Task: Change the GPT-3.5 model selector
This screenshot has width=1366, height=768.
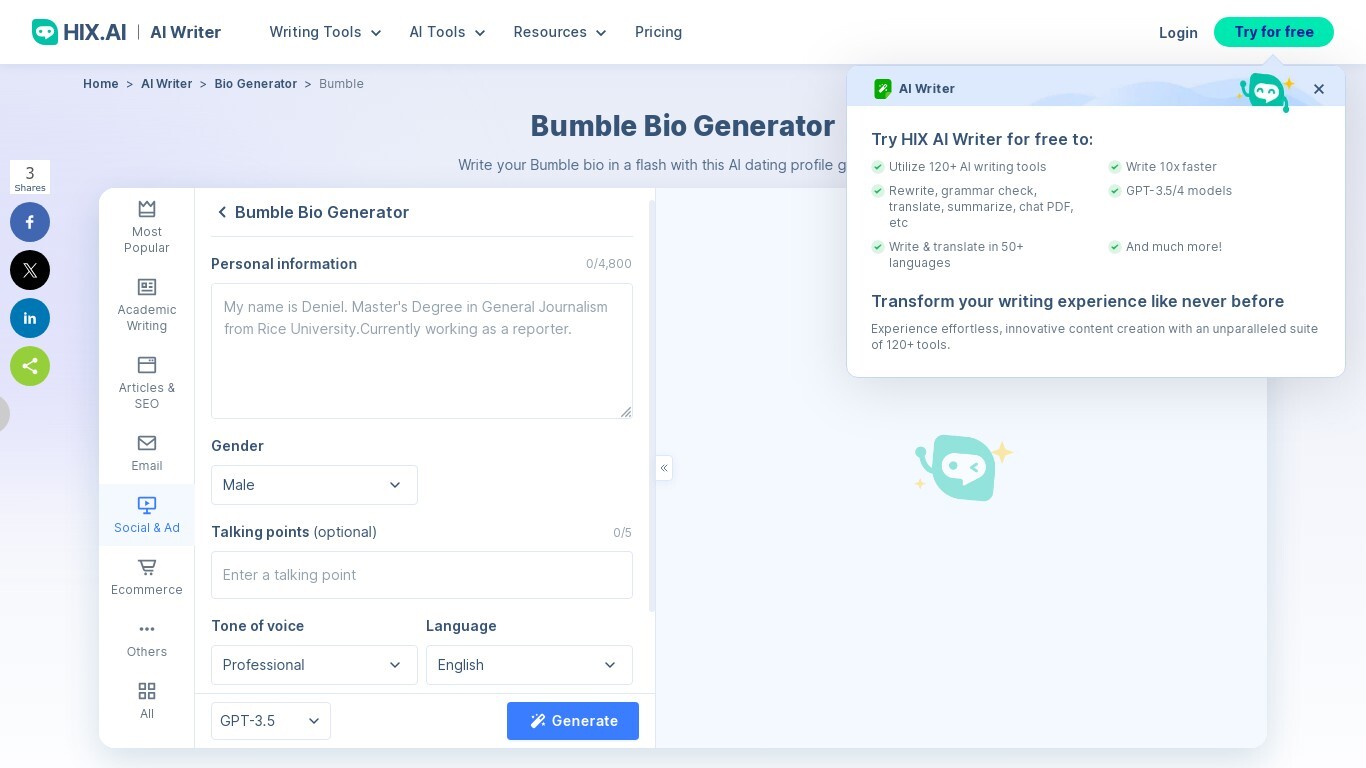Action: coord(271,721)
